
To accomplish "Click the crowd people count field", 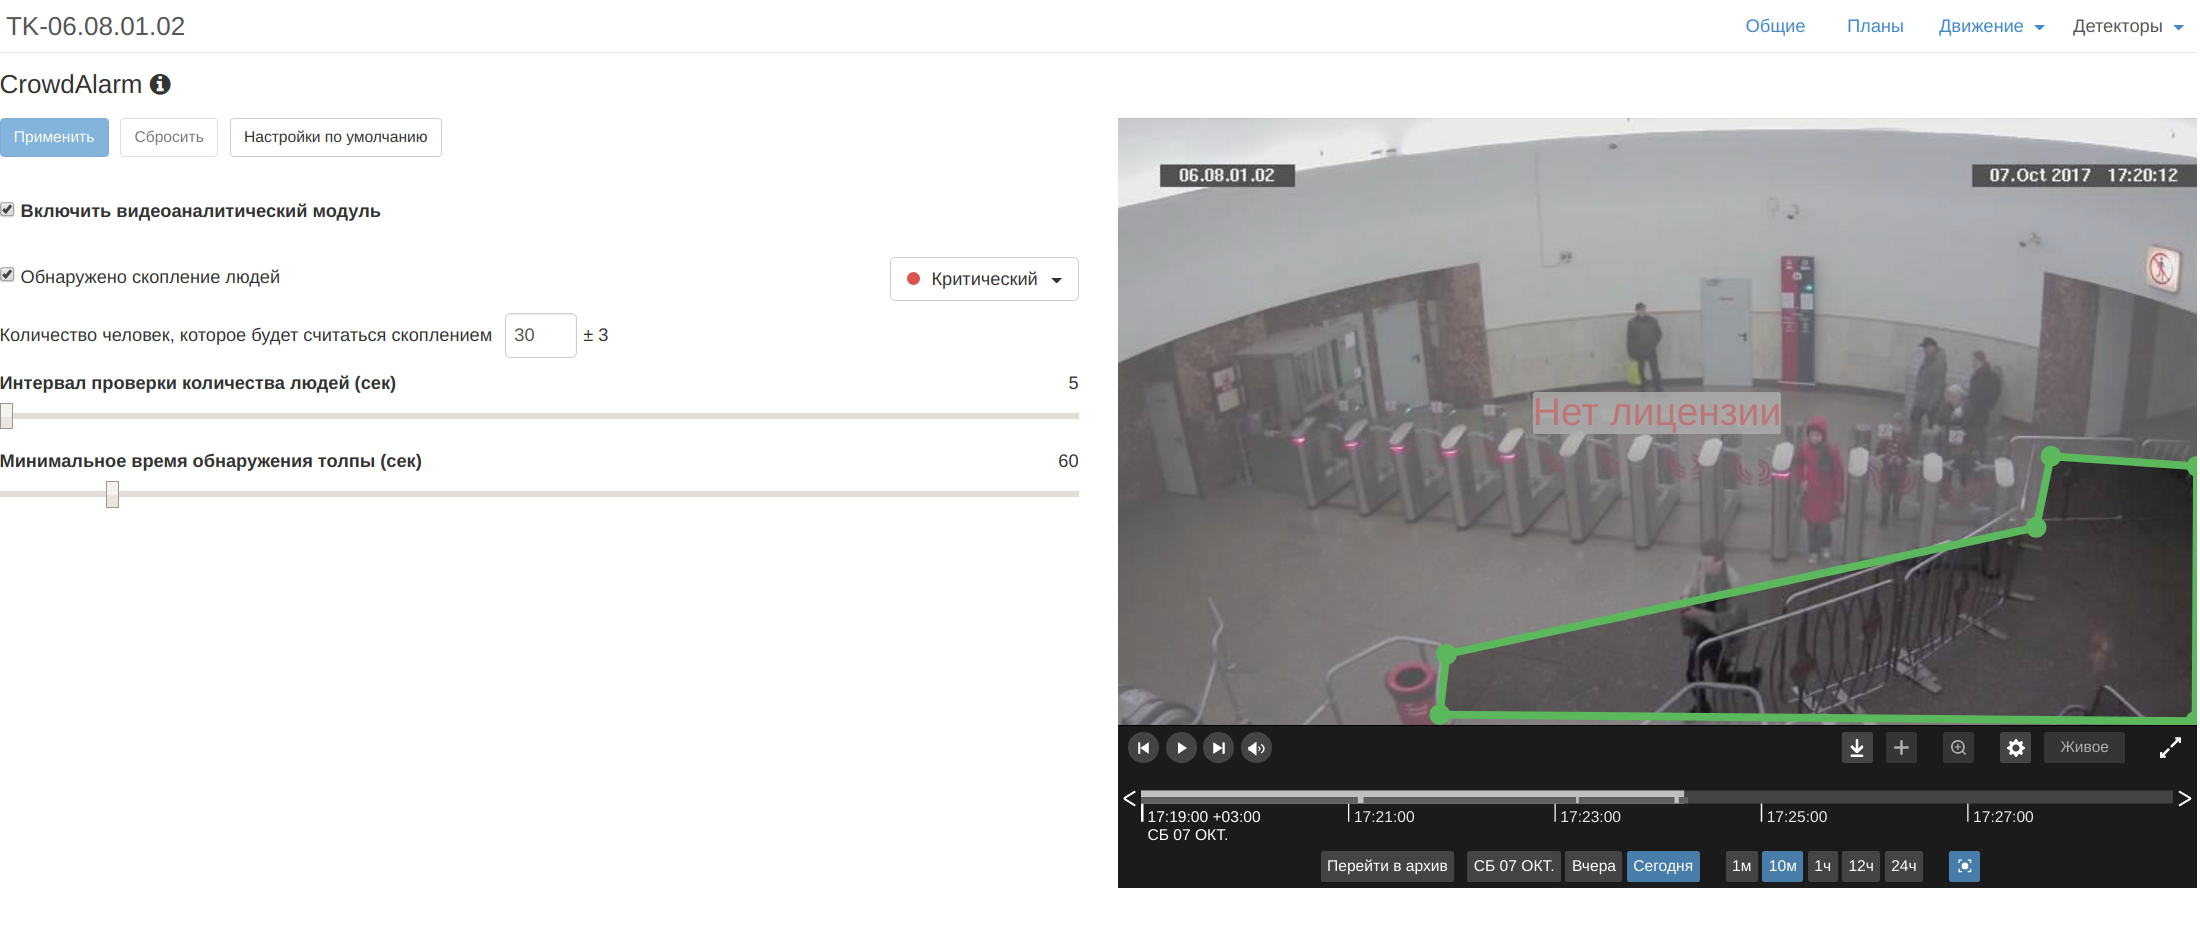I will coord(540,335).
